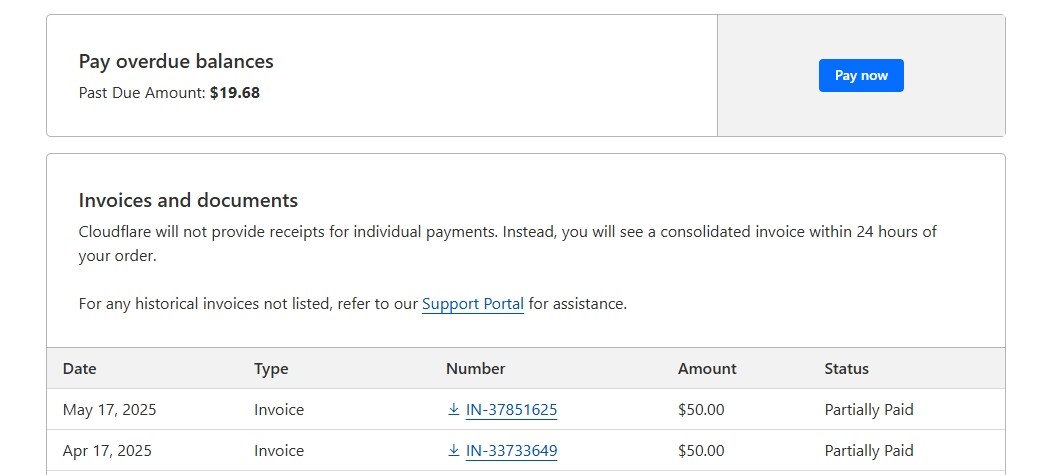The height and width of the screenshot is (475, 1047).
Task: Click Partially Paid status of May invoice
Action: (x=869, y=410)
